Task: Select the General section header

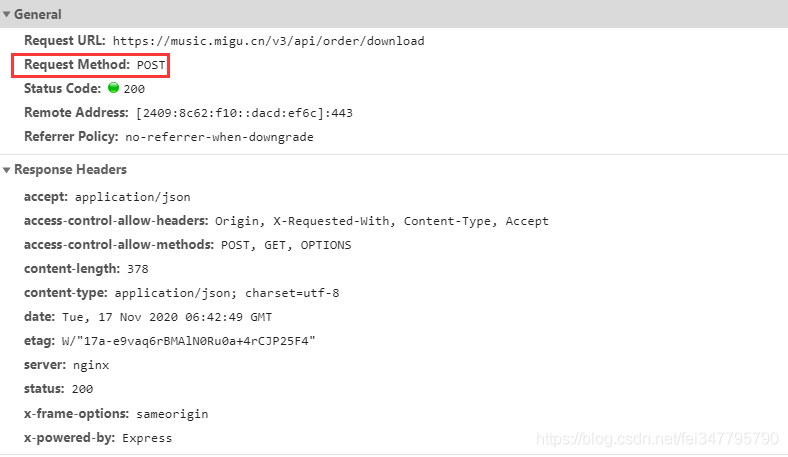Action: click(x=38, y=14)
